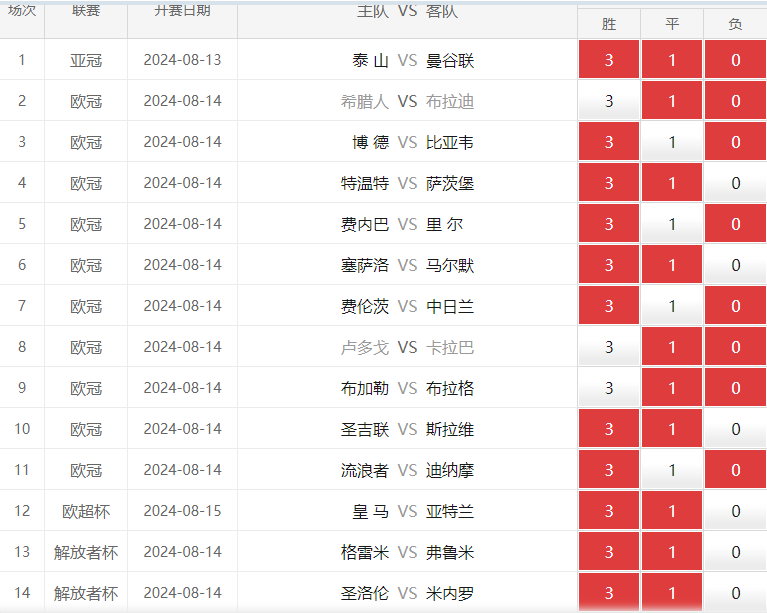Viewport: 767px width, 613px height.
Task: Deselect draw option 1 for 希腊人 VS 布拉迪
Action: (x=672, y=101)
